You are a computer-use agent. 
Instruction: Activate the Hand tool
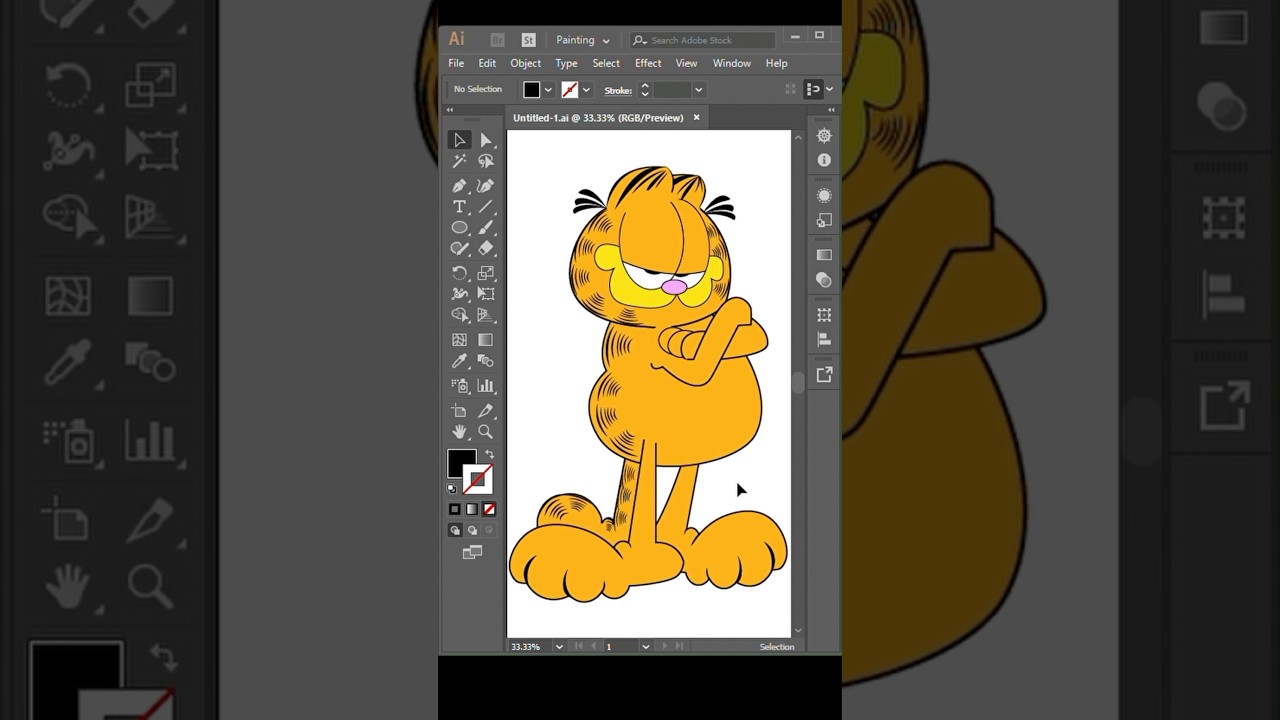[x=459, y=432]
